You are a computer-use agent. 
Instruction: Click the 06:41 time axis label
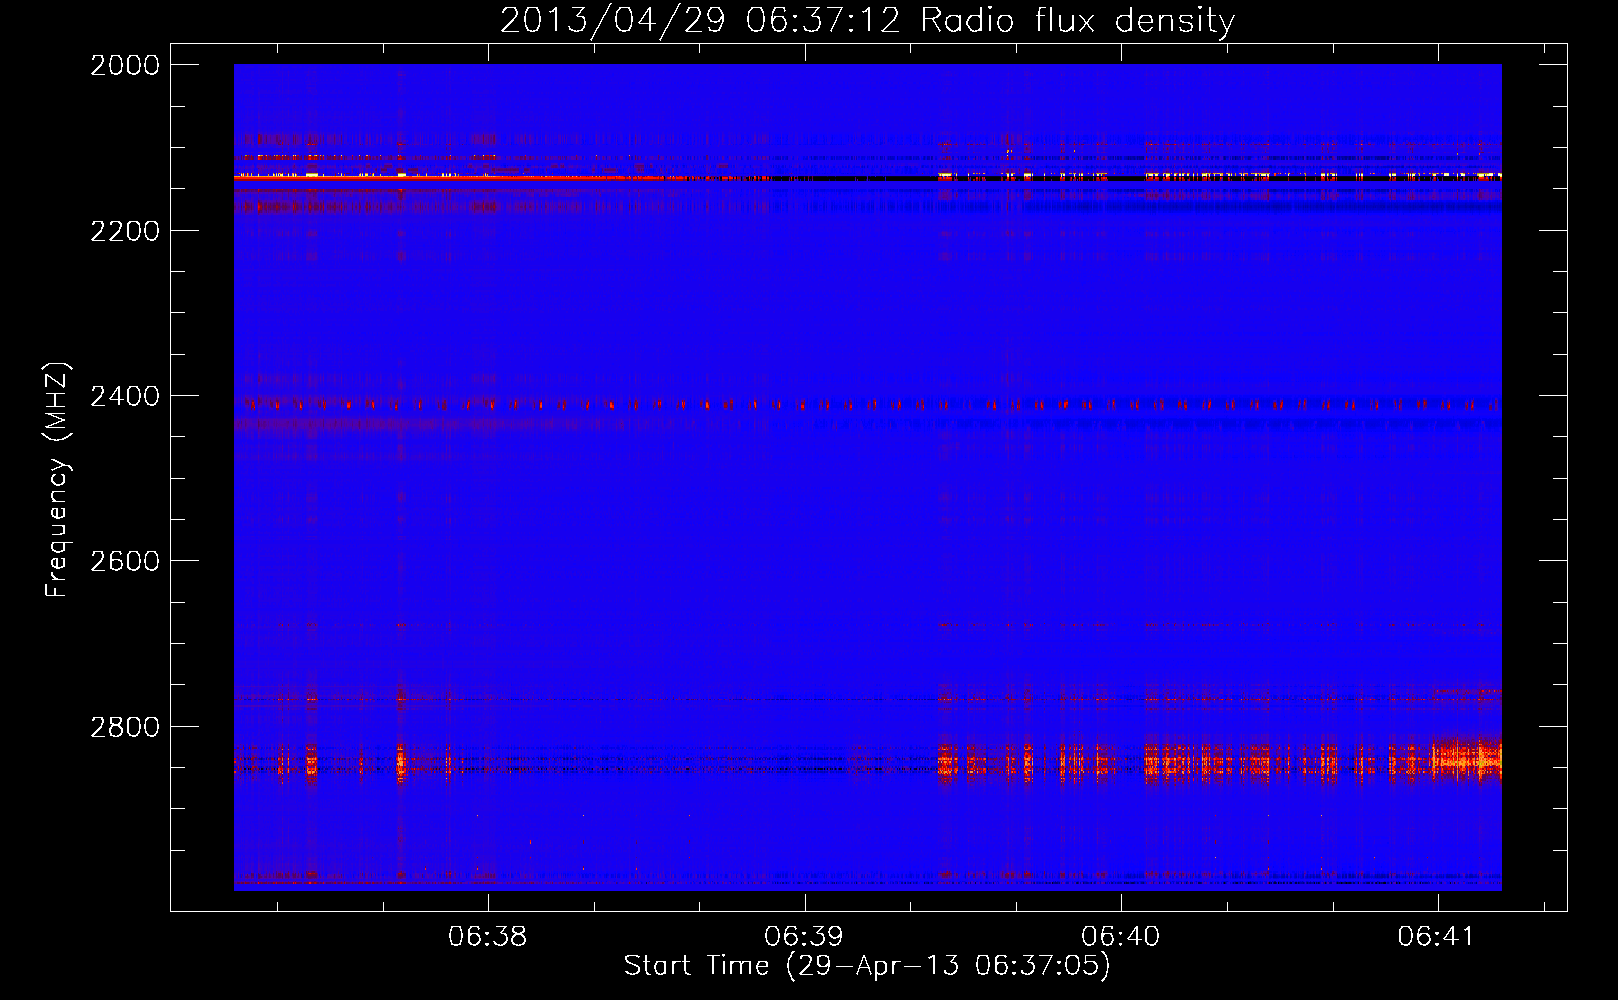click(x=1437, y=937)
